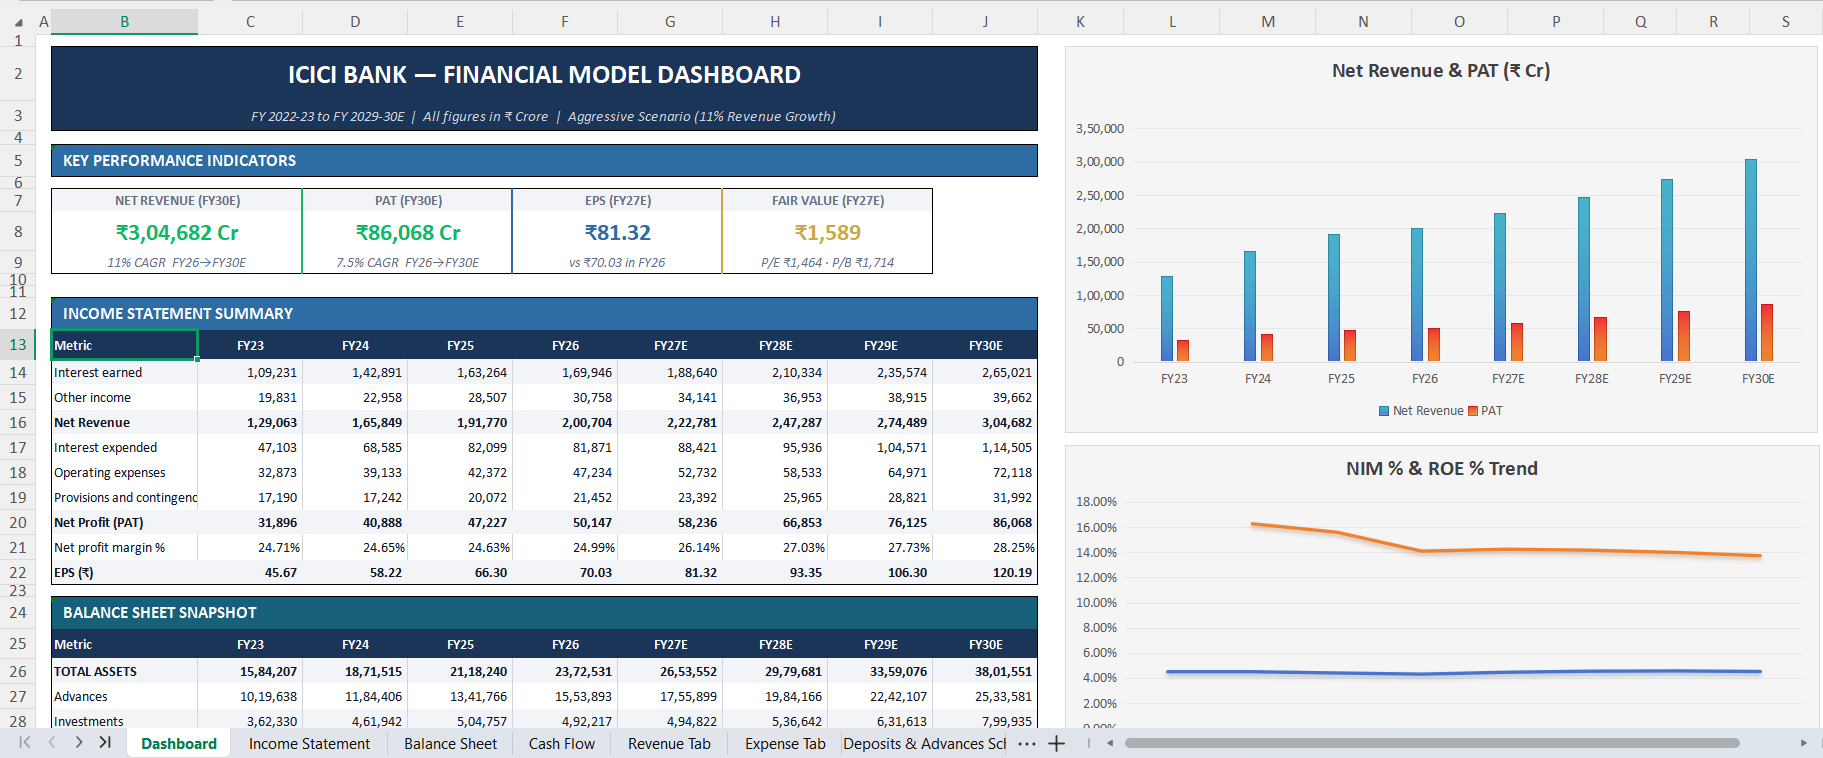Click the horizontal scrollbar thumb
This screenshot has height=758, width=1823.
(x=1432, y=743)
